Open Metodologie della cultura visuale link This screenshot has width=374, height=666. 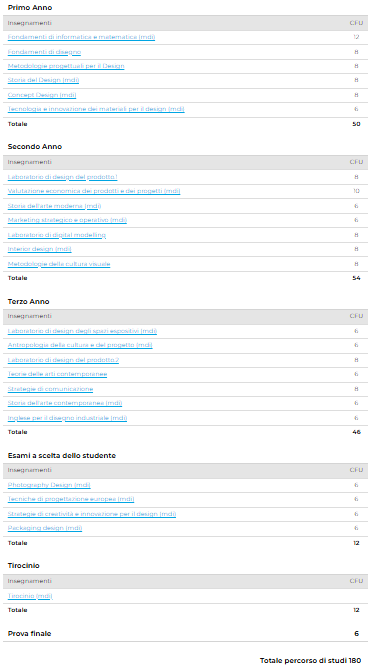click(59, 264)
